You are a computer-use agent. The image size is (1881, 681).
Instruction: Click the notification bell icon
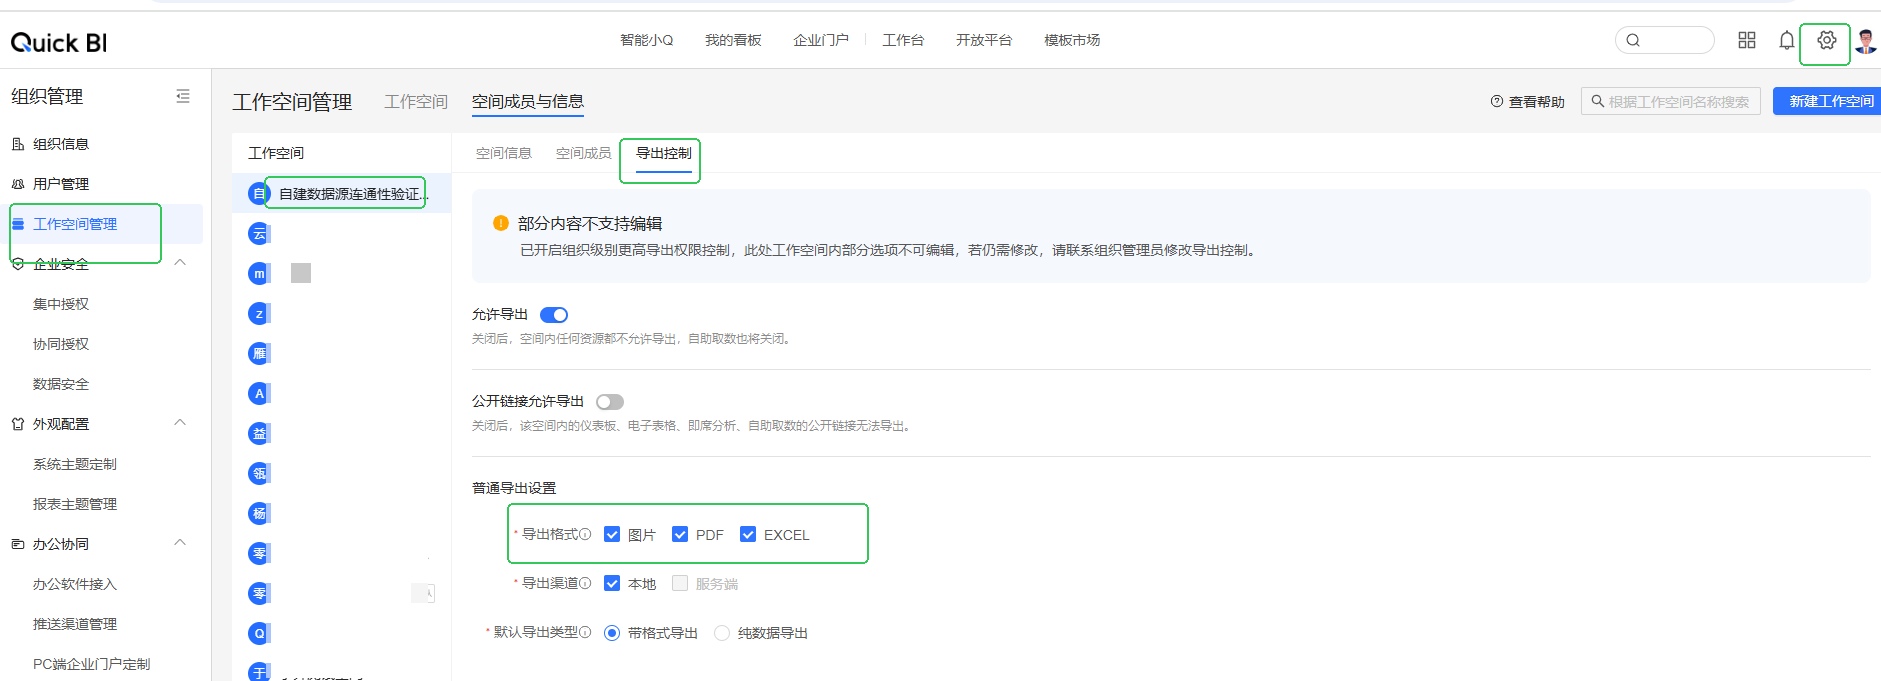[1786, 41]
